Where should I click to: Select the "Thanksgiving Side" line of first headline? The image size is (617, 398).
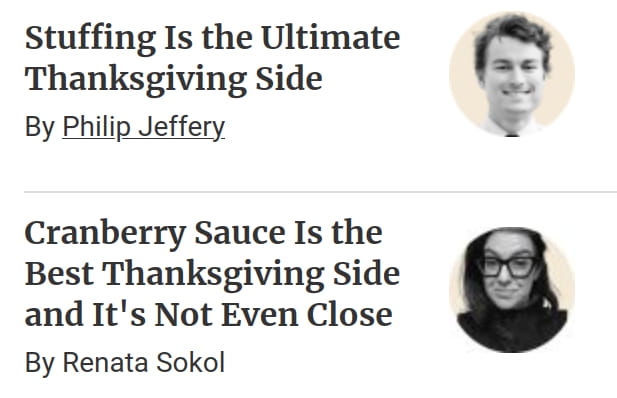click(x=174, y=80)
